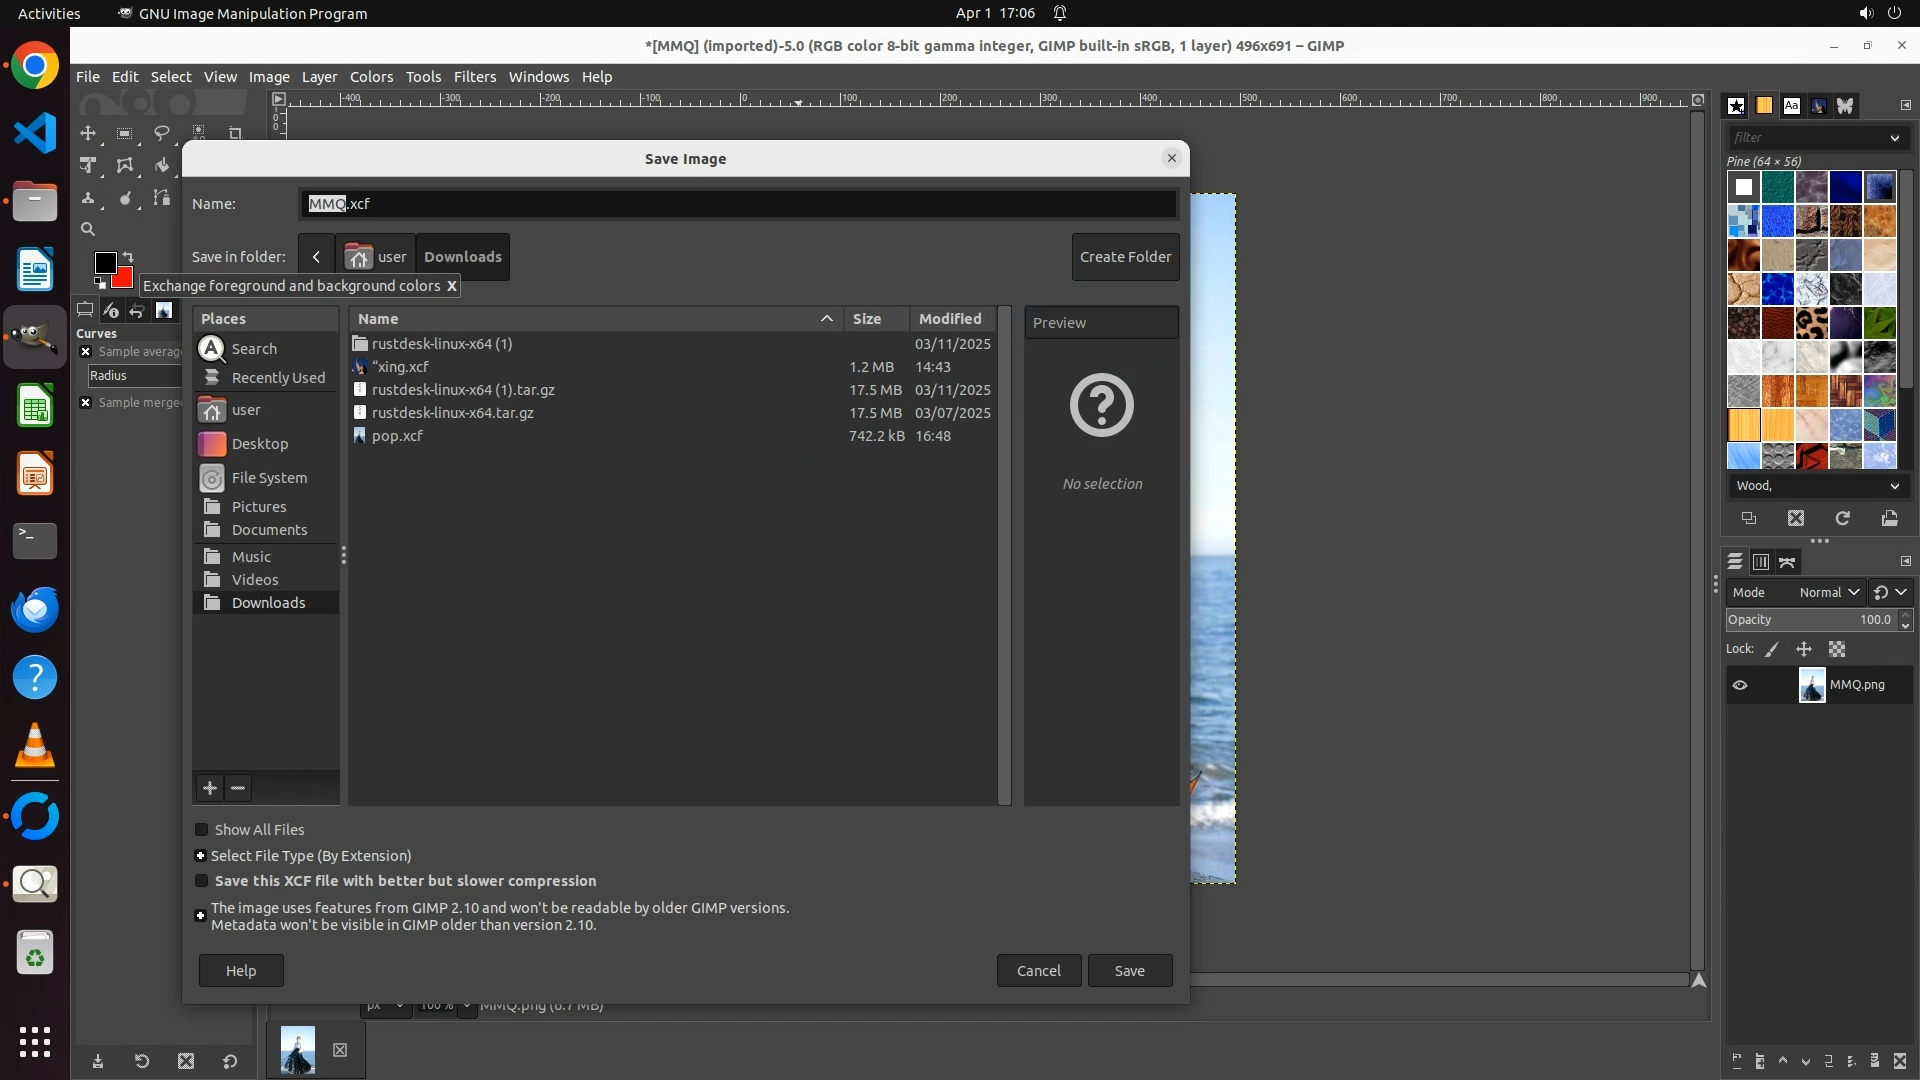Hide the MMQ.png layer eye toggle
The height and width of the screenshot is (1080, 1920).
(x=1740, y=685)
